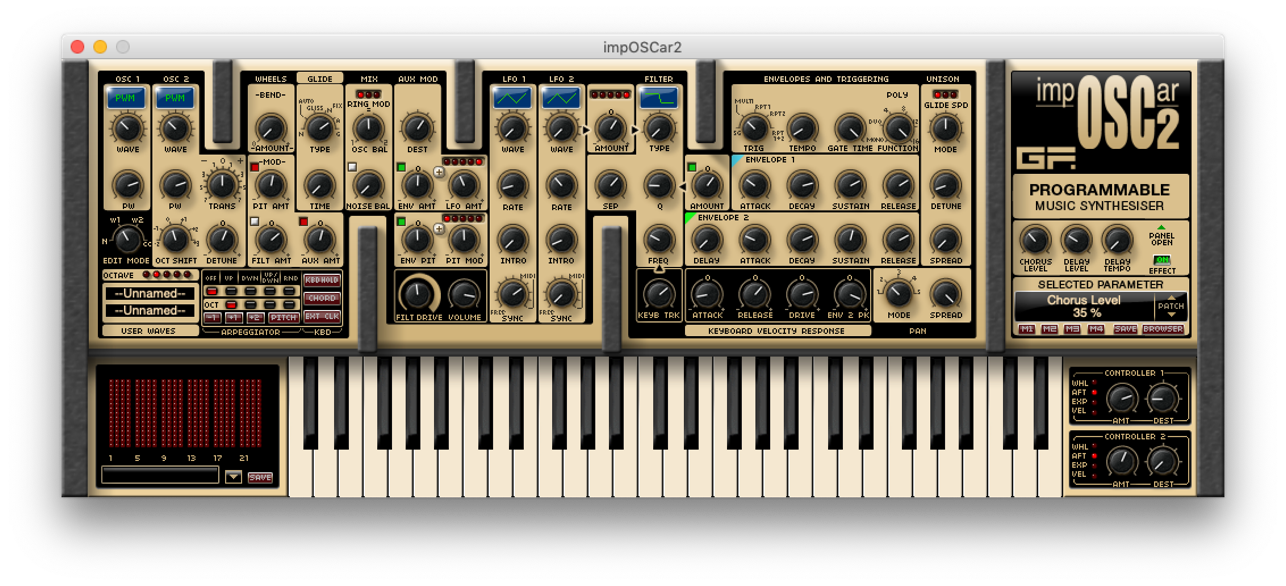The width and height of the screenshot is (1286, 586).
Task: Toggle the green filter envelope Amount switch
Action: pyautogui.click(x=691, y=167)
